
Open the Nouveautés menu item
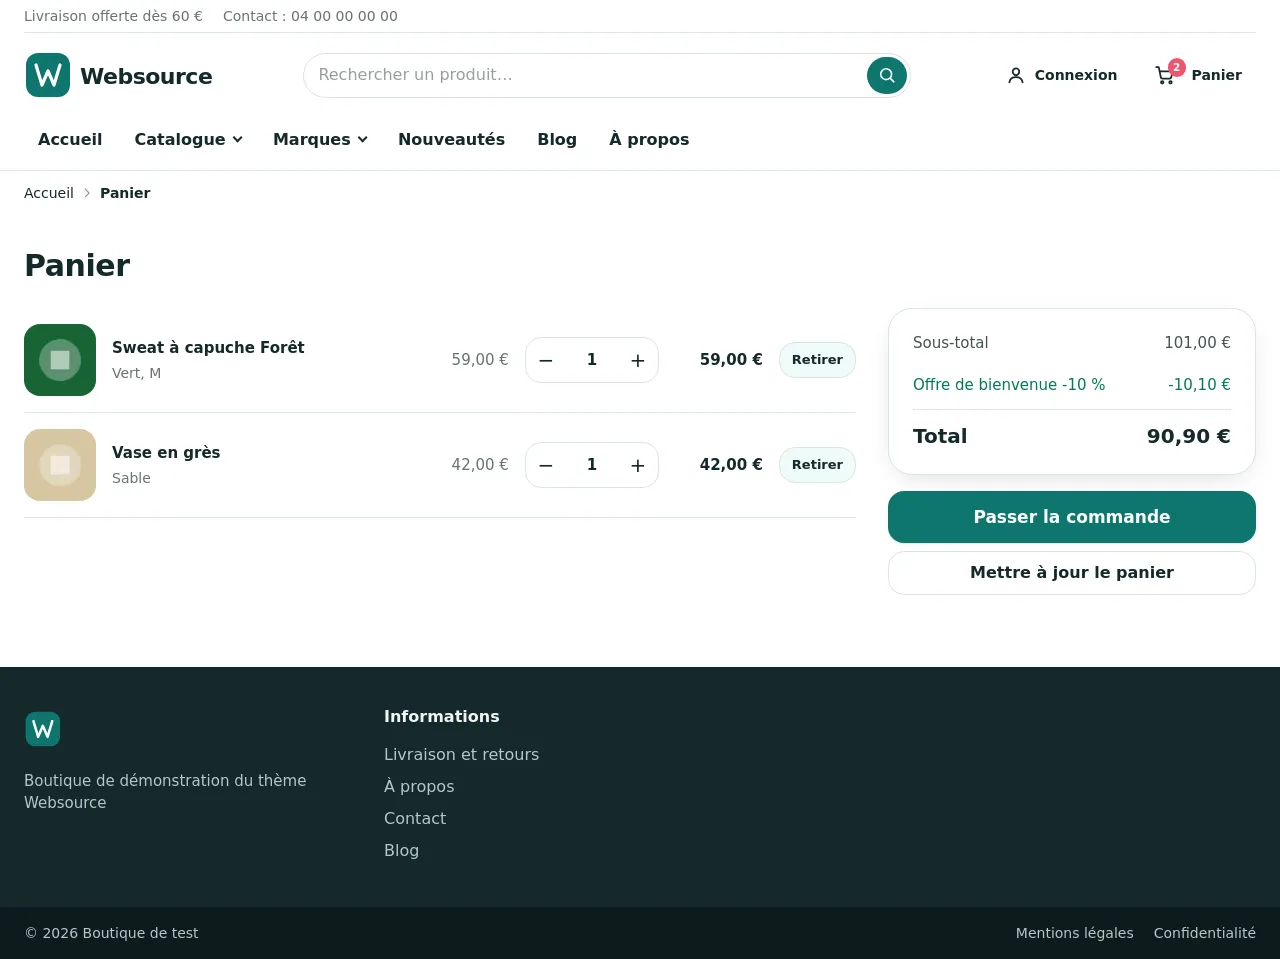(451, 139)
